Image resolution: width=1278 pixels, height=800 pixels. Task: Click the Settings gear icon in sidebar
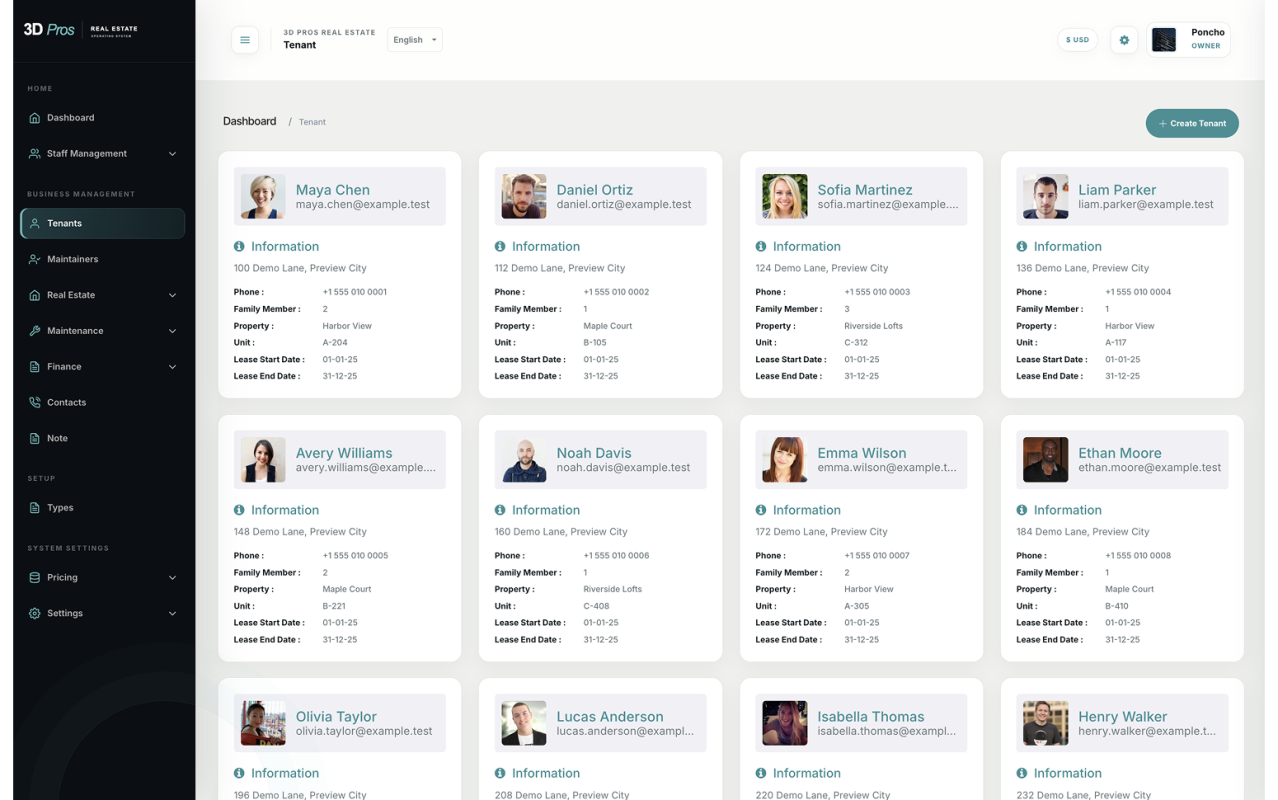(35, 614)
